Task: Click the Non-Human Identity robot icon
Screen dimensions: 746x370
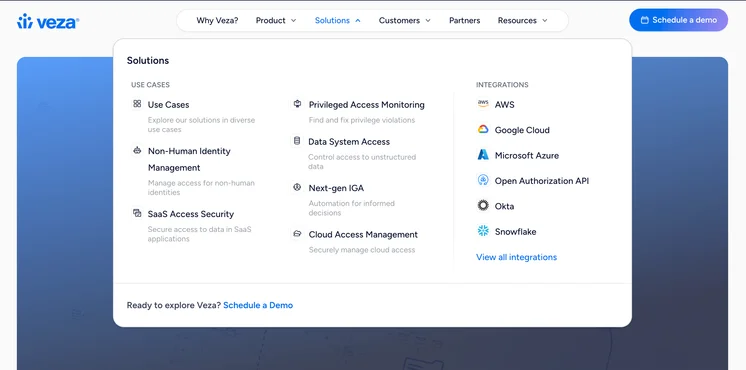Action: coord(137,150)
